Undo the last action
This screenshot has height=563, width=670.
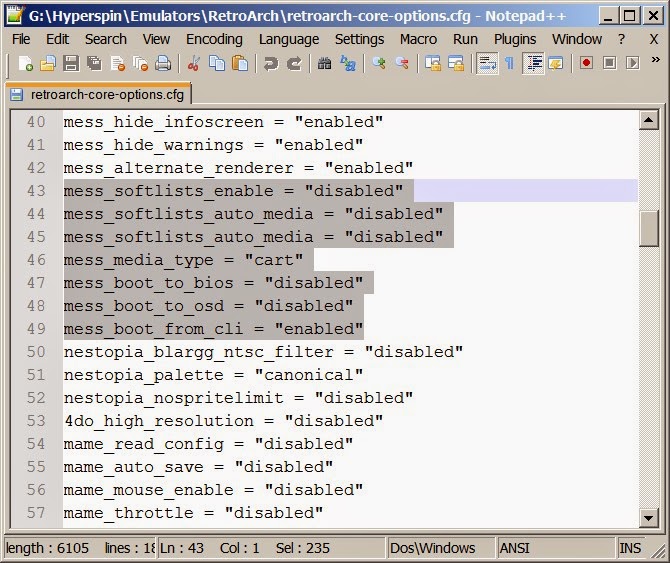(270, 64)
